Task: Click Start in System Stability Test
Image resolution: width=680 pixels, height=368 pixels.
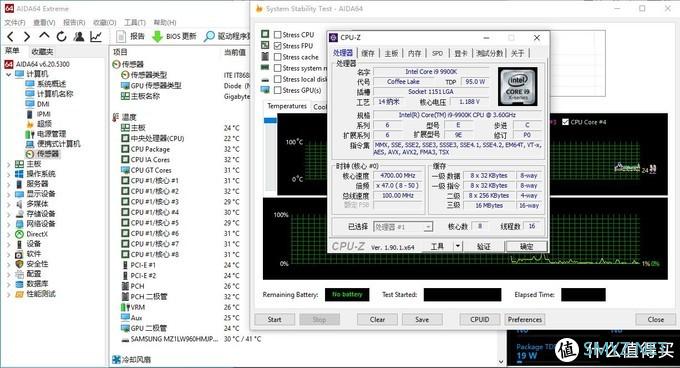Action: pos(275,319)
